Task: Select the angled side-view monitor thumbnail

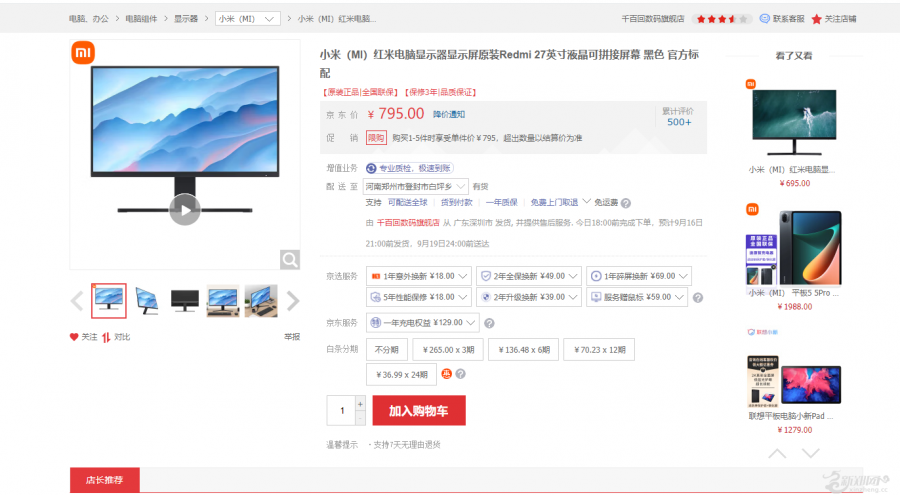Action: [x=147, y=300]
